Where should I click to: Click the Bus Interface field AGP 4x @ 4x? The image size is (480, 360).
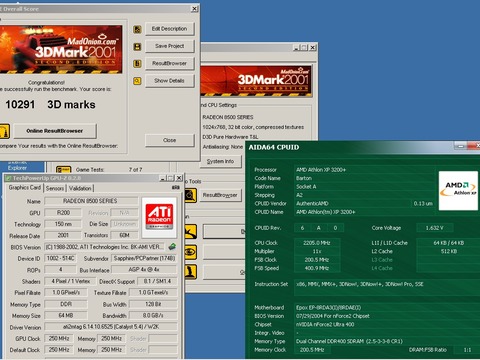pyautogui.click(x=144, y=270)
